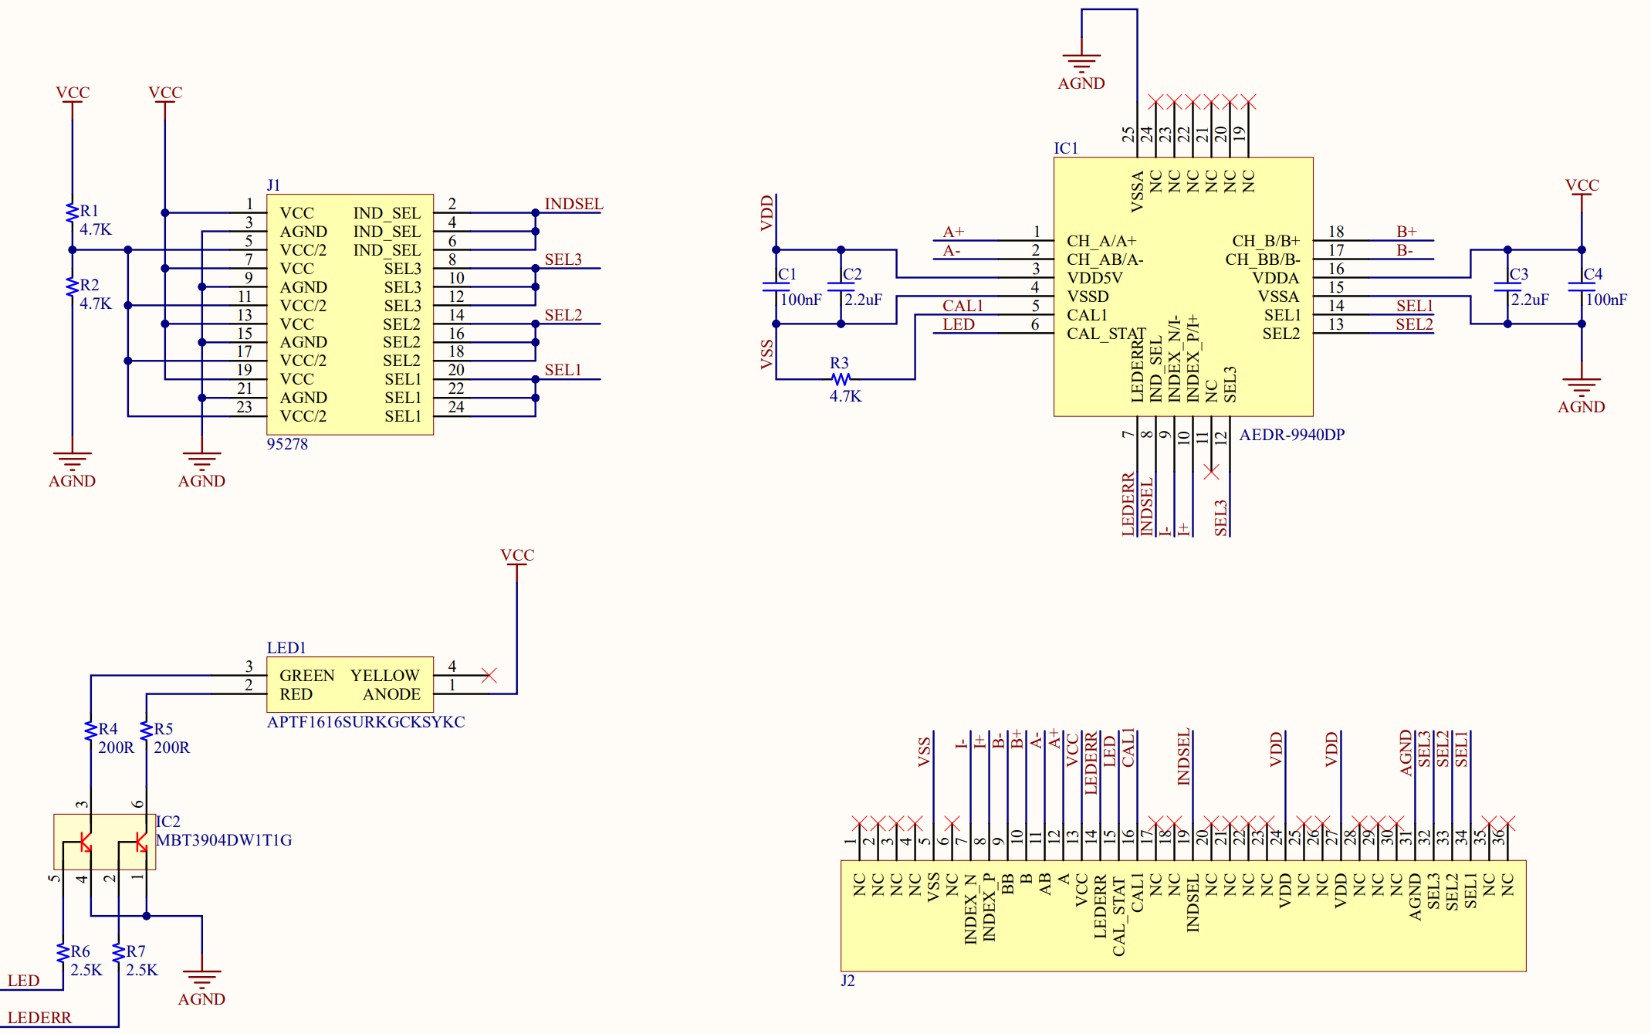Select the LED1 component body
Image resolution: width=1651 pixels, height=1034 pixels.
tap(350, 685)
